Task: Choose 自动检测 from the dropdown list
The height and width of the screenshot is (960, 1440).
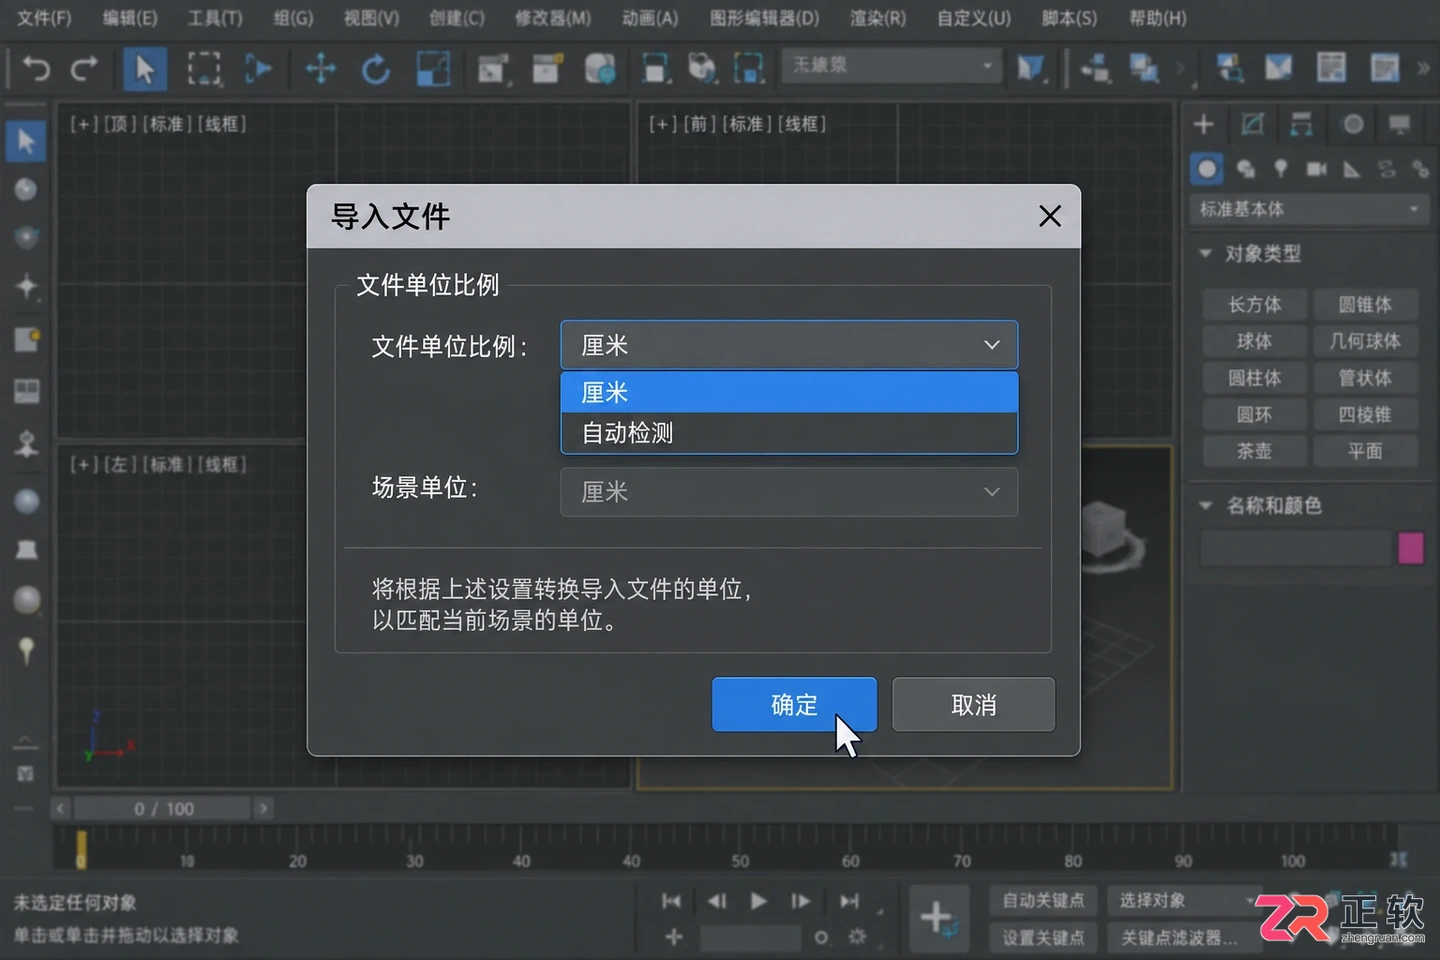Action: 789,433
